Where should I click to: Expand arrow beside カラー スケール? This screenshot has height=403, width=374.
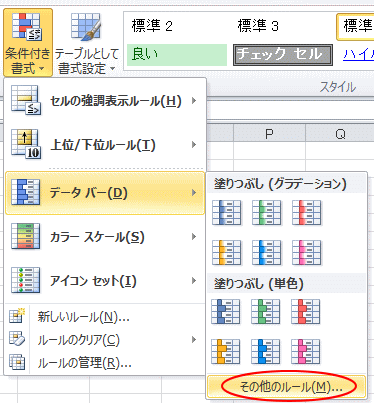coord(194,237)
